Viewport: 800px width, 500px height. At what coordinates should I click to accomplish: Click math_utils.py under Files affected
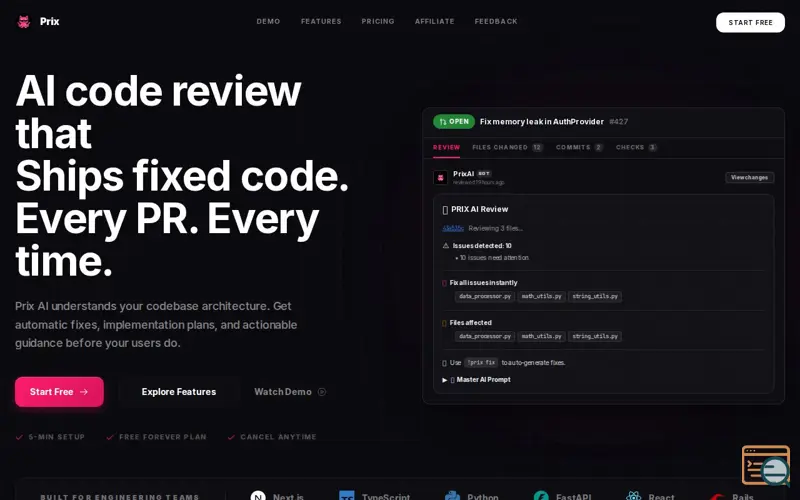[541, 336]
